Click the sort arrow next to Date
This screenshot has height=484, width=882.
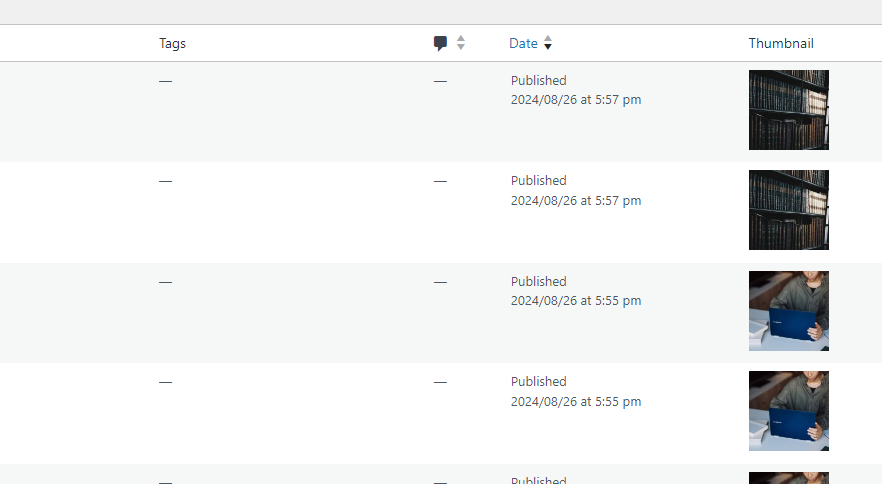tap(548, 43)
